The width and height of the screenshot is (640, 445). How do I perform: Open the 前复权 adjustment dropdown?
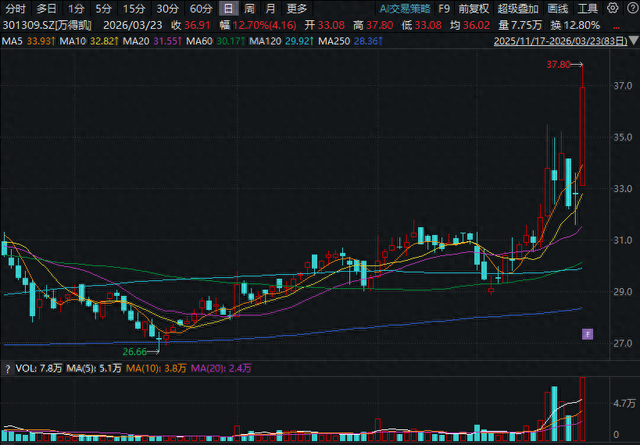click(x=473, y=8)
